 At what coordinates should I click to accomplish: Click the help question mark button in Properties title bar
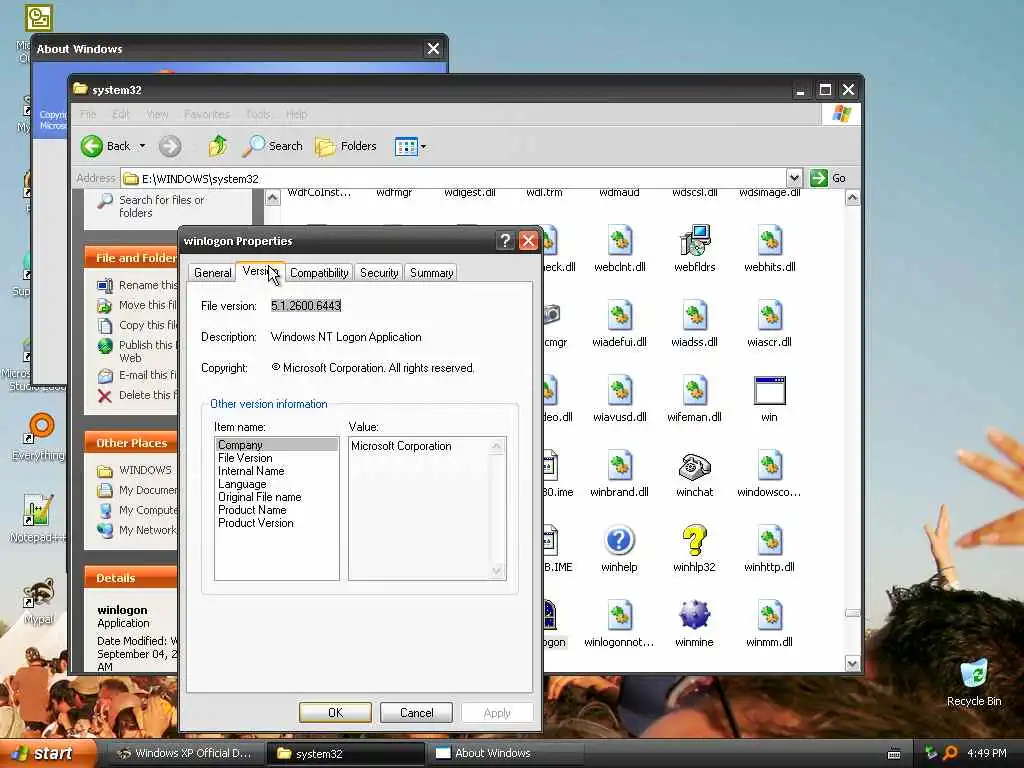coord(505,240)
